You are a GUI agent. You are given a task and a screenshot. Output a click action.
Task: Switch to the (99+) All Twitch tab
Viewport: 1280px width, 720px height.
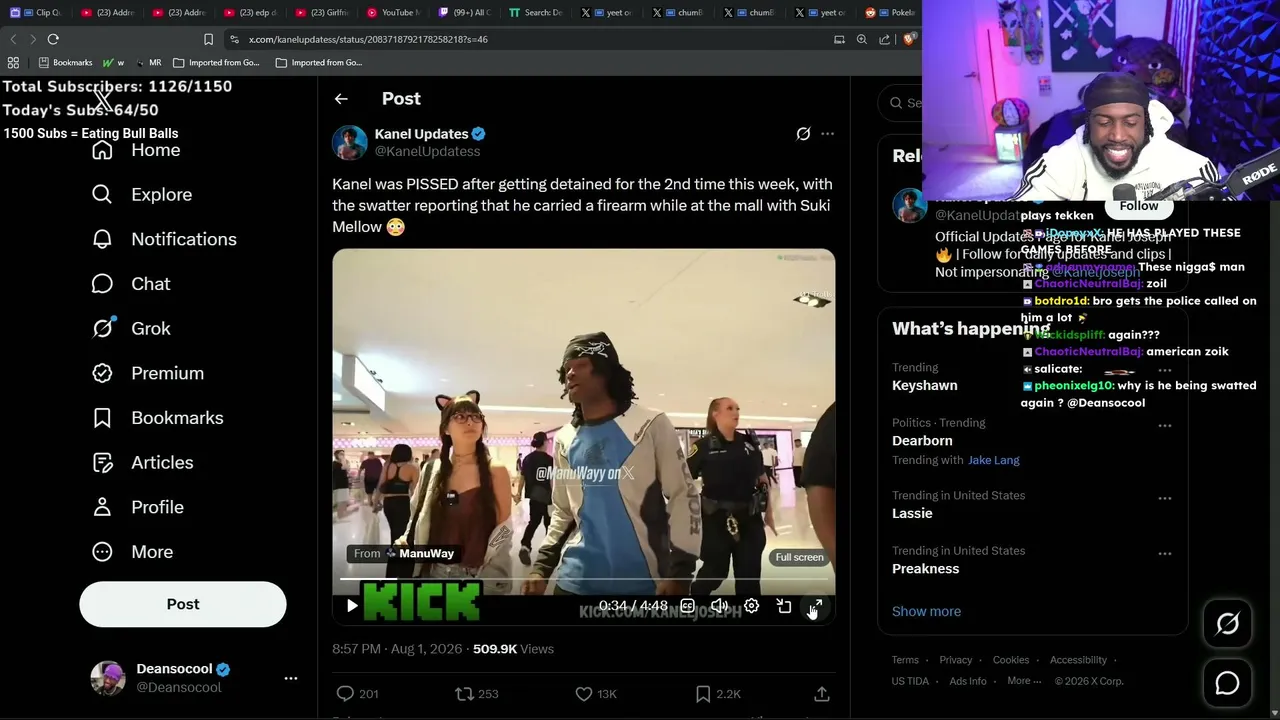pyautogui.click(x=465, y=13)
